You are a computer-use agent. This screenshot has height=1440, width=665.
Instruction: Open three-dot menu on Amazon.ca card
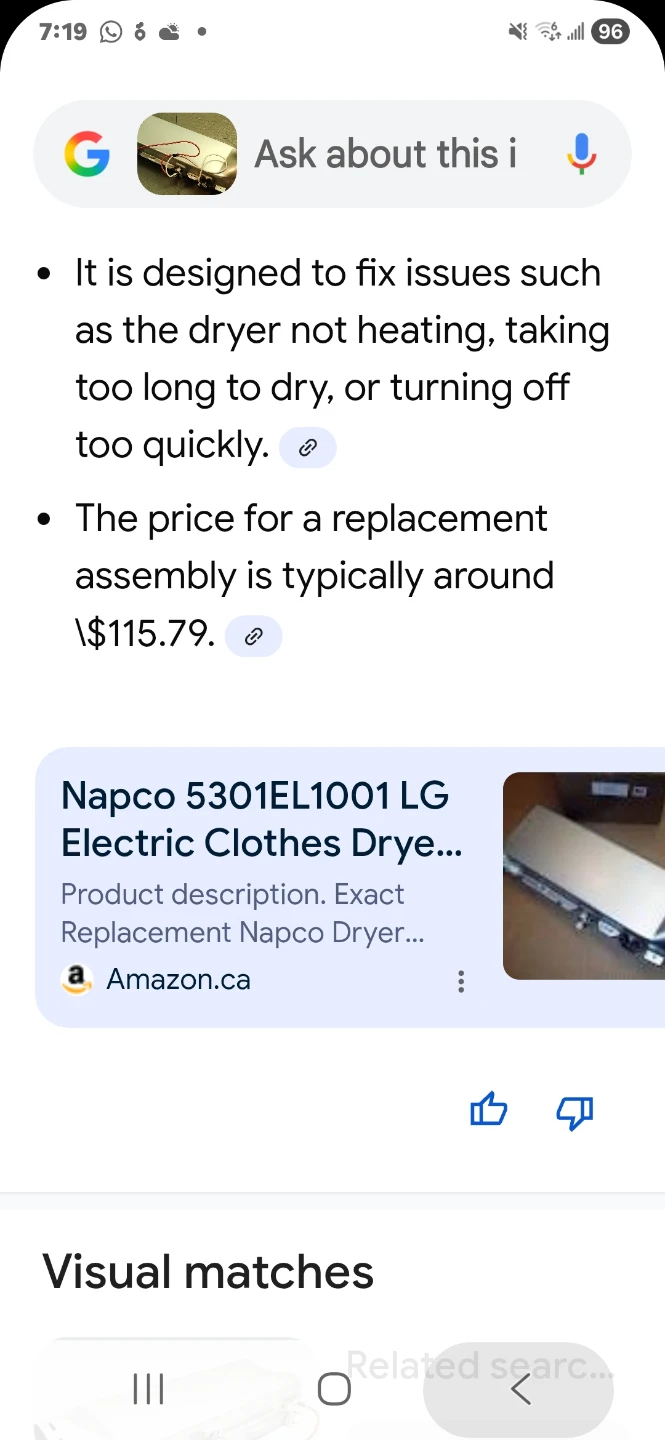pos(461,981)
